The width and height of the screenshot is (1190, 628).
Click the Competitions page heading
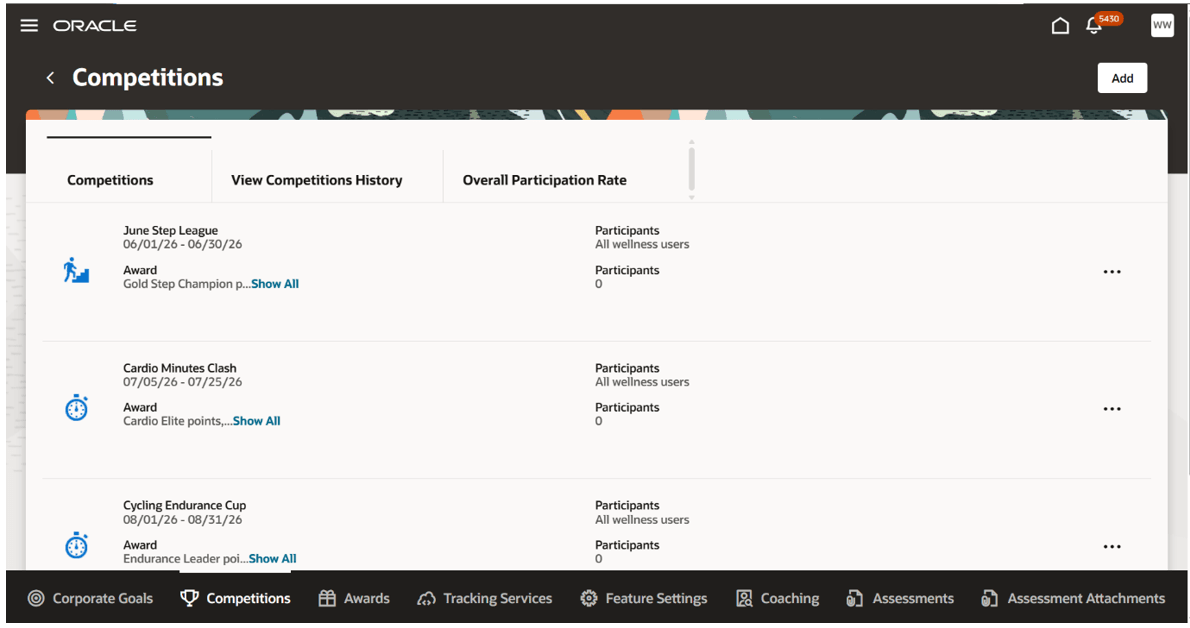(147, 77)
